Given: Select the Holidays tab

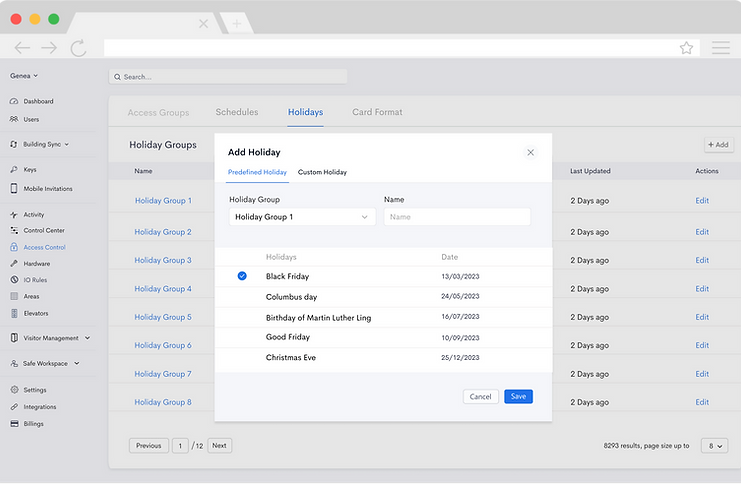Looking at the screenshot, I should 305,112.
